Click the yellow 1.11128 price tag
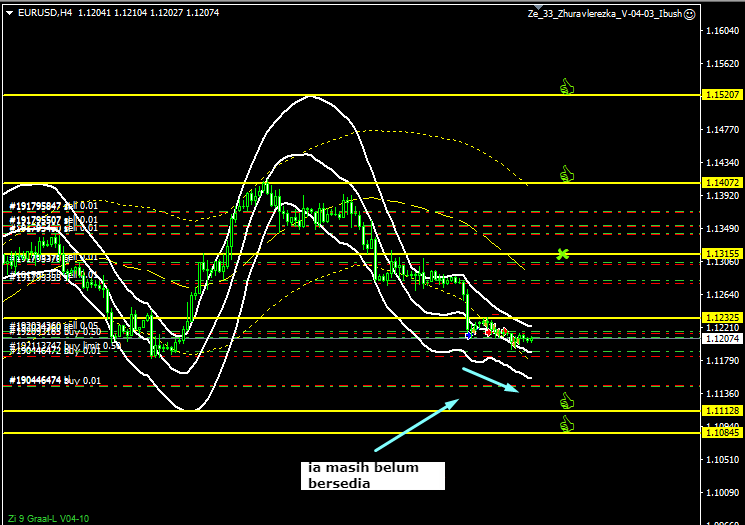Image resolution: width=745 pixels, height=525 pixels. pos(722,410)
